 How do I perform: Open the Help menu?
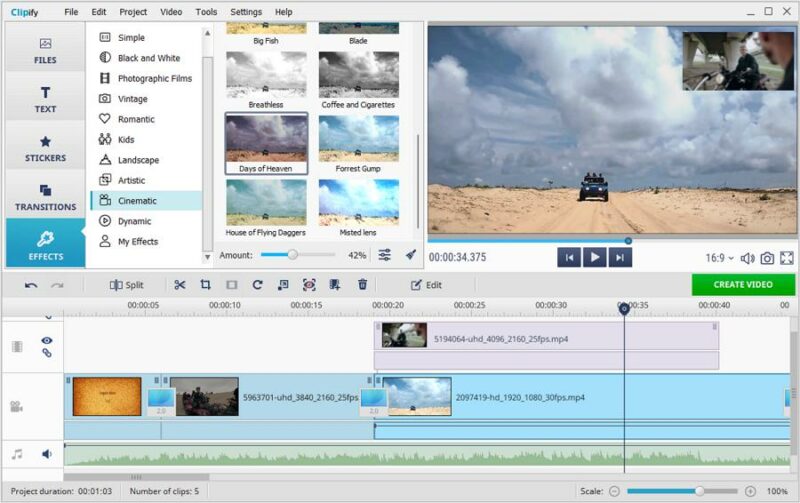(284, 12)
